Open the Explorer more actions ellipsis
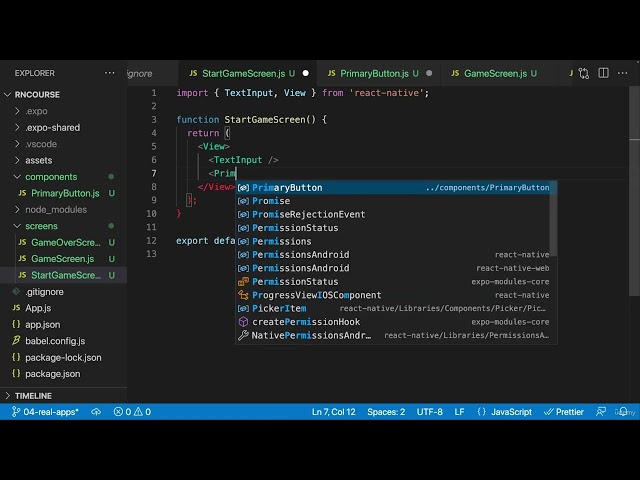Screen dimensions: 640x480 click(110, 73)
